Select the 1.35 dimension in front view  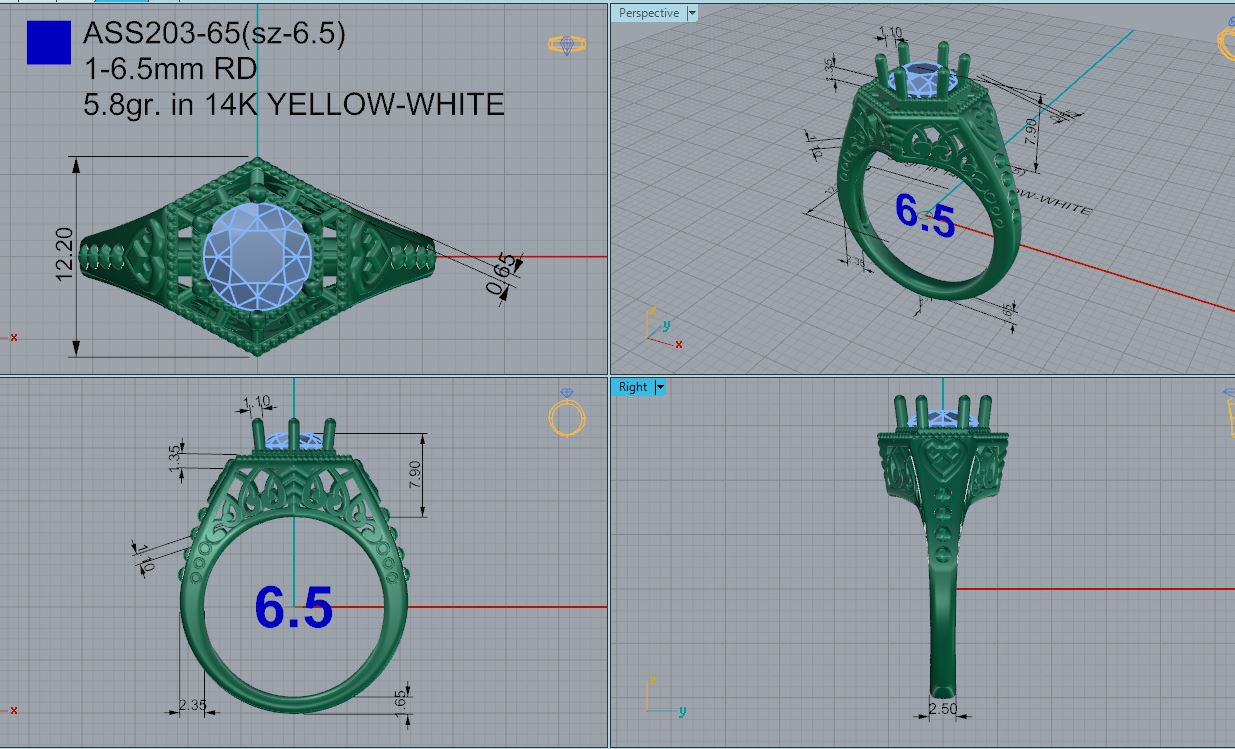click(x=173, y=460)
